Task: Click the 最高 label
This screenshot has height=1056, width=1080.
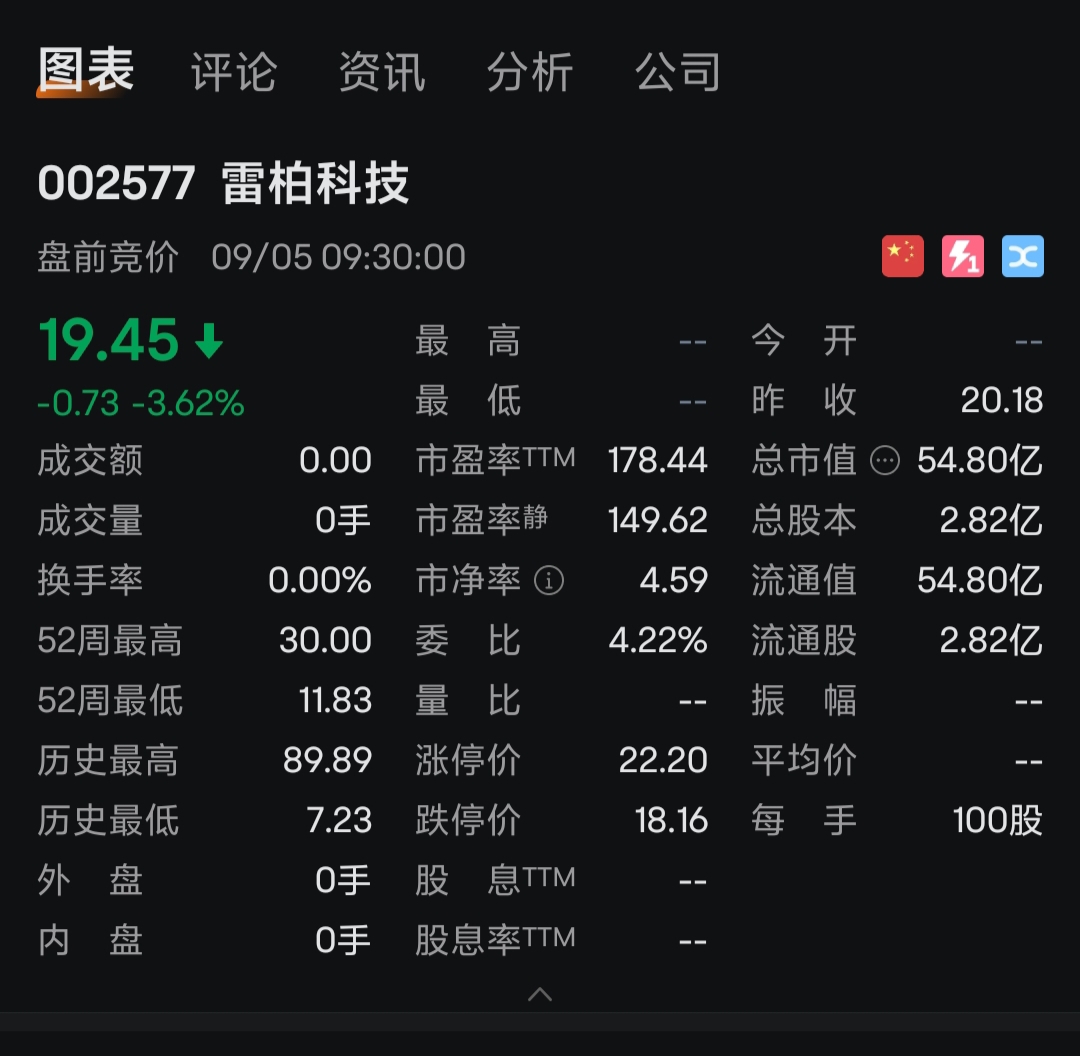Action: click(468, 340)
